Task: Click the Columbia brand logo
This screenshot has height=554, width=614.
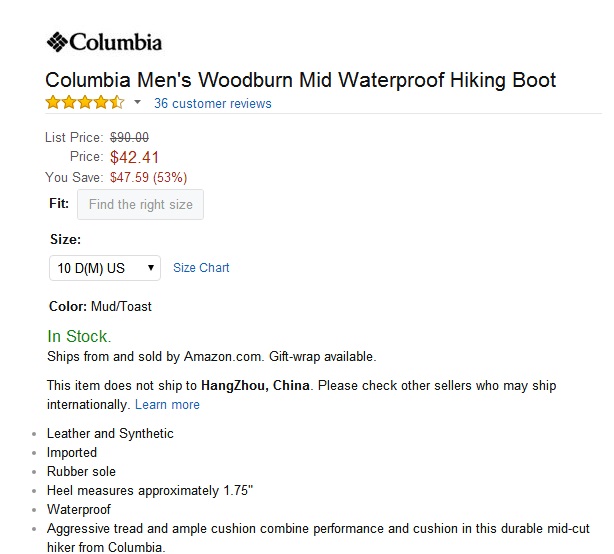Action: point(104,42)
